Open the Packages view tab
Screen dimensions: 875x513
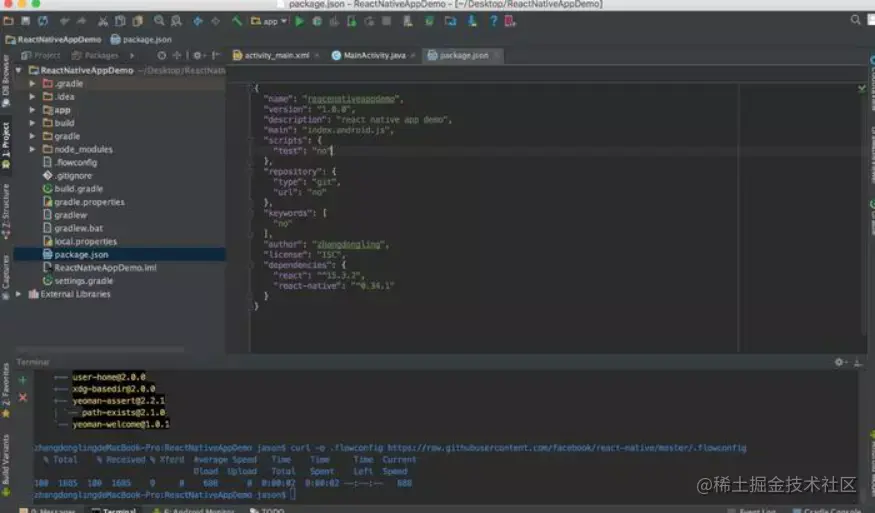(95, 55)
